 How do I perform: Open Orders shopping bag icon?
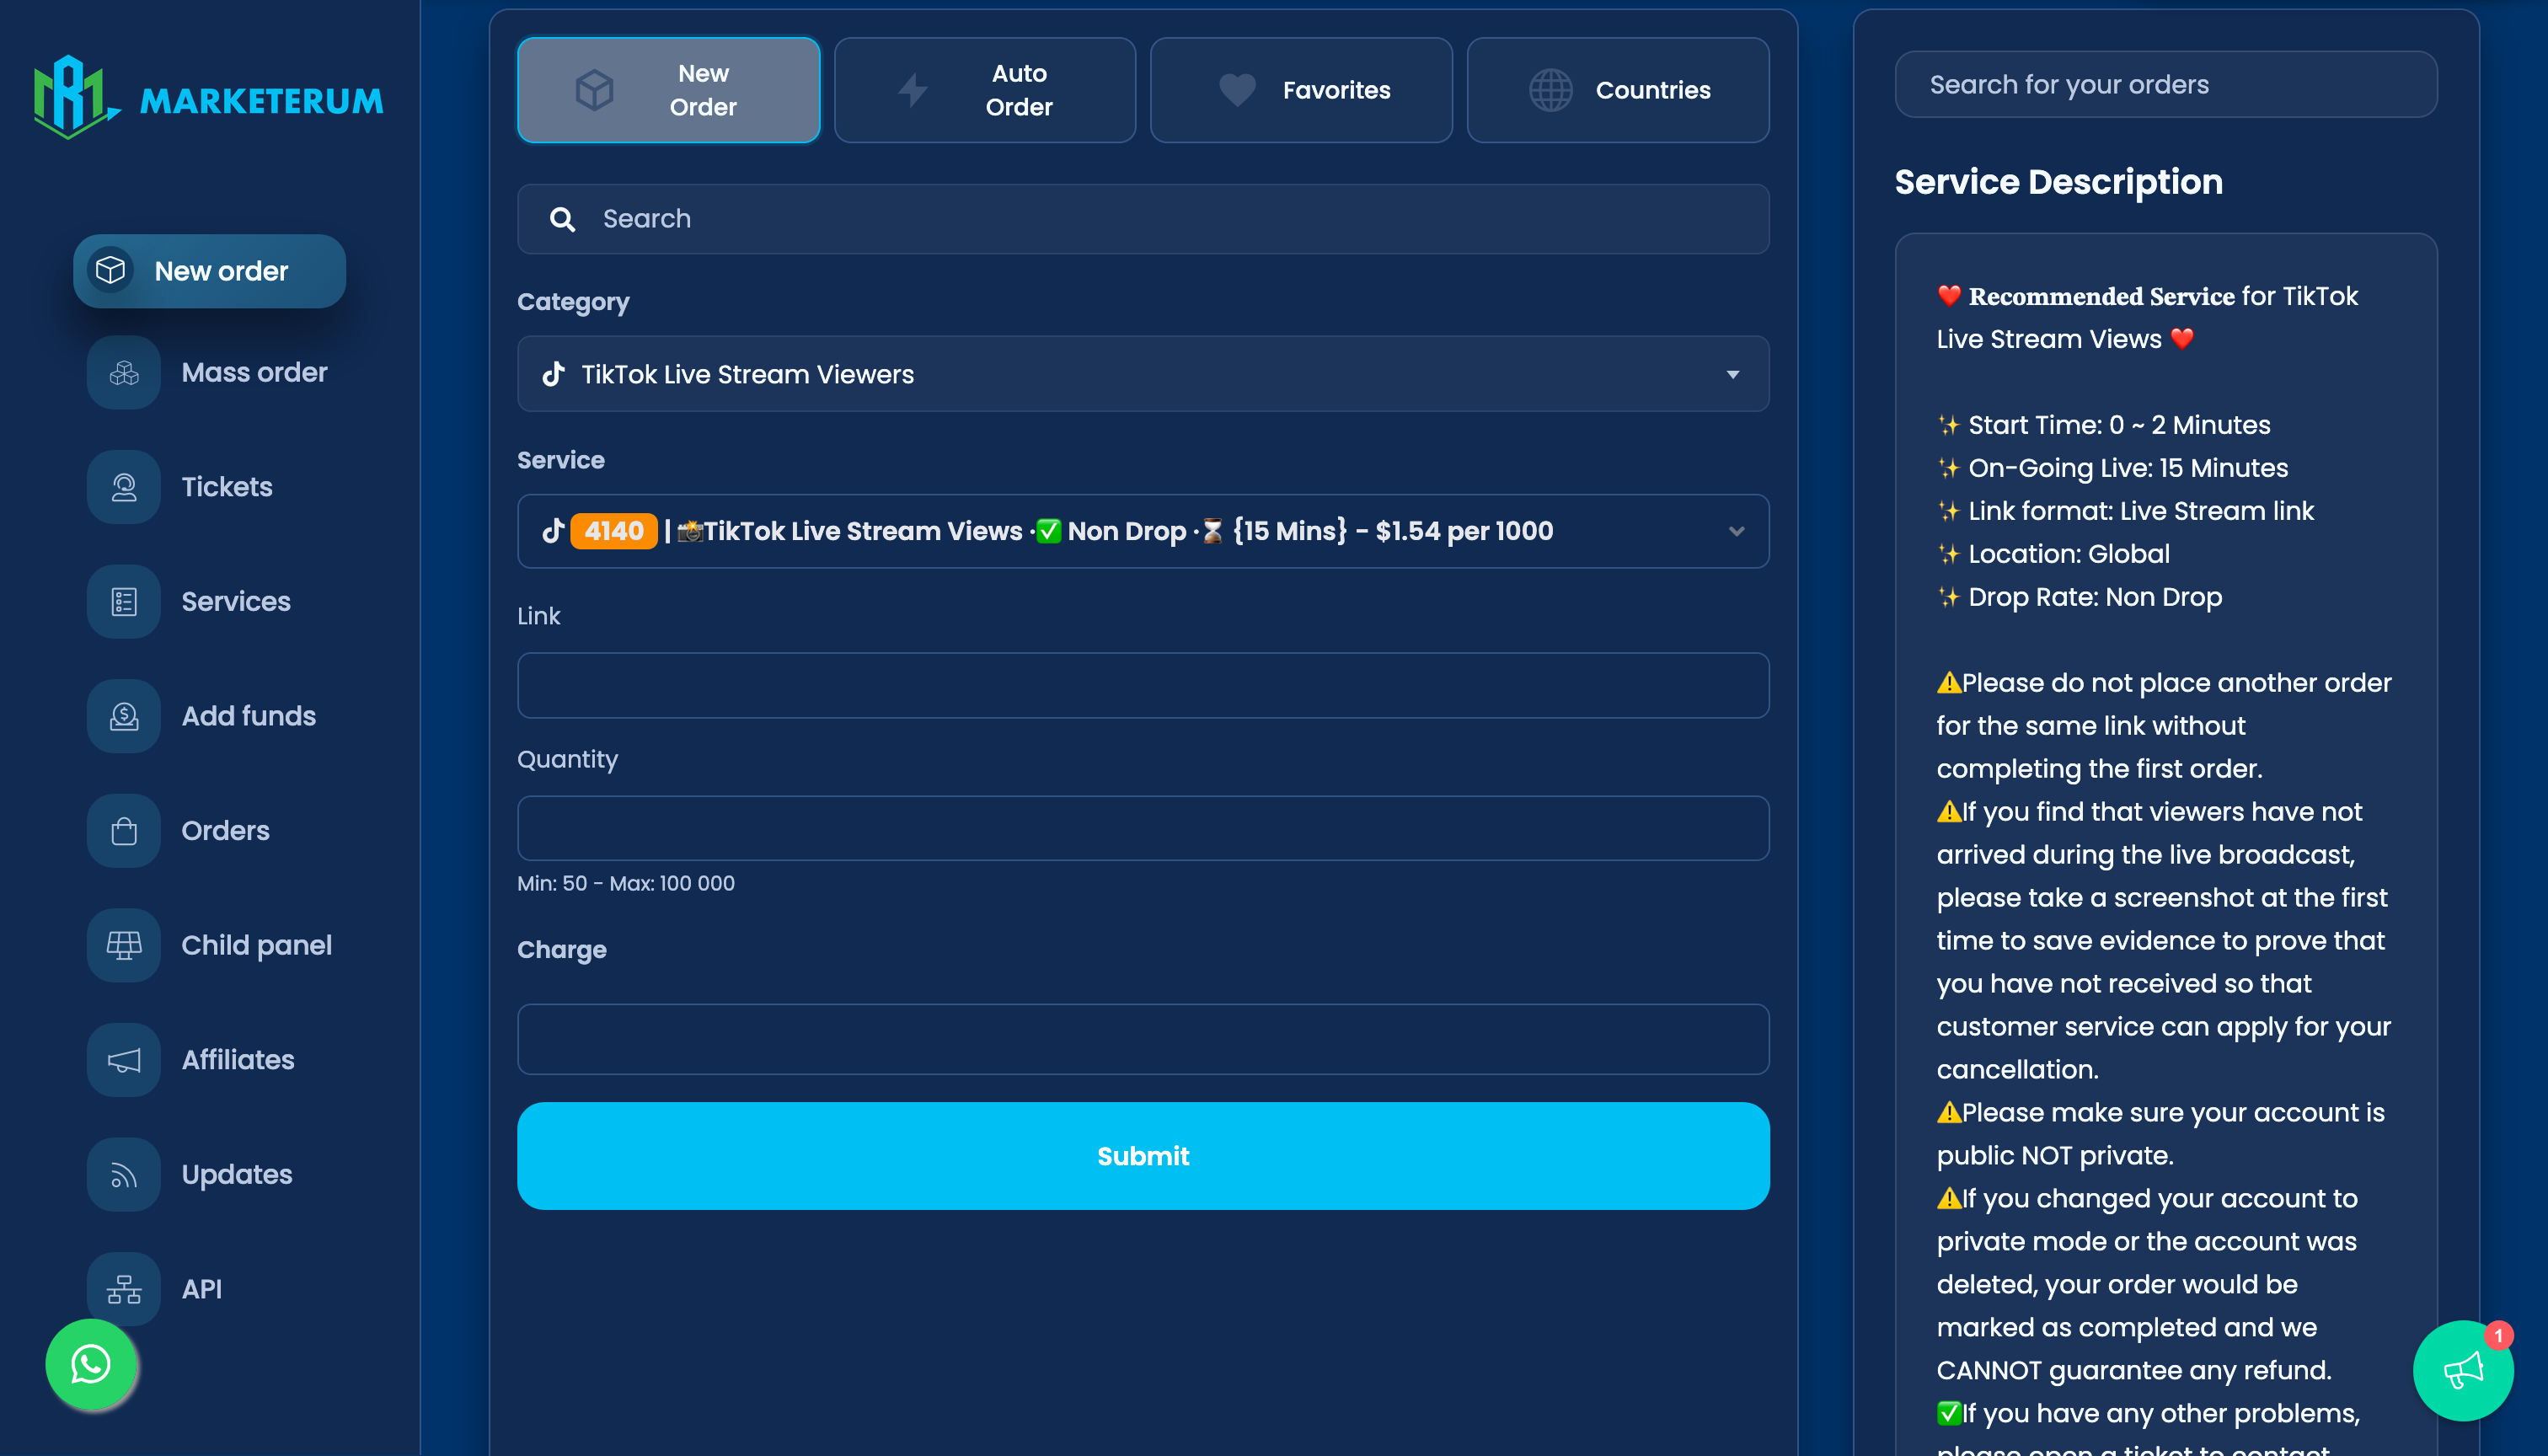pyautogui.click(x=124, y=831)
